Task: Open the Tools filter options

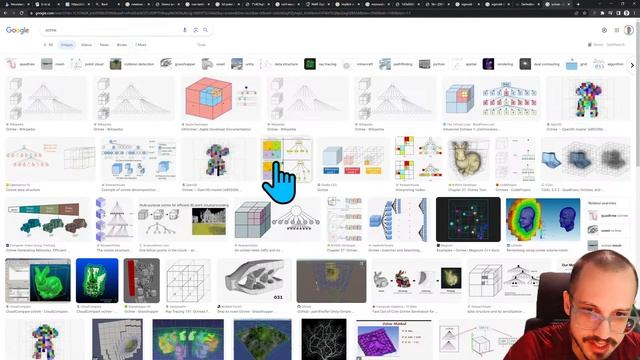Action: [201, 45]
